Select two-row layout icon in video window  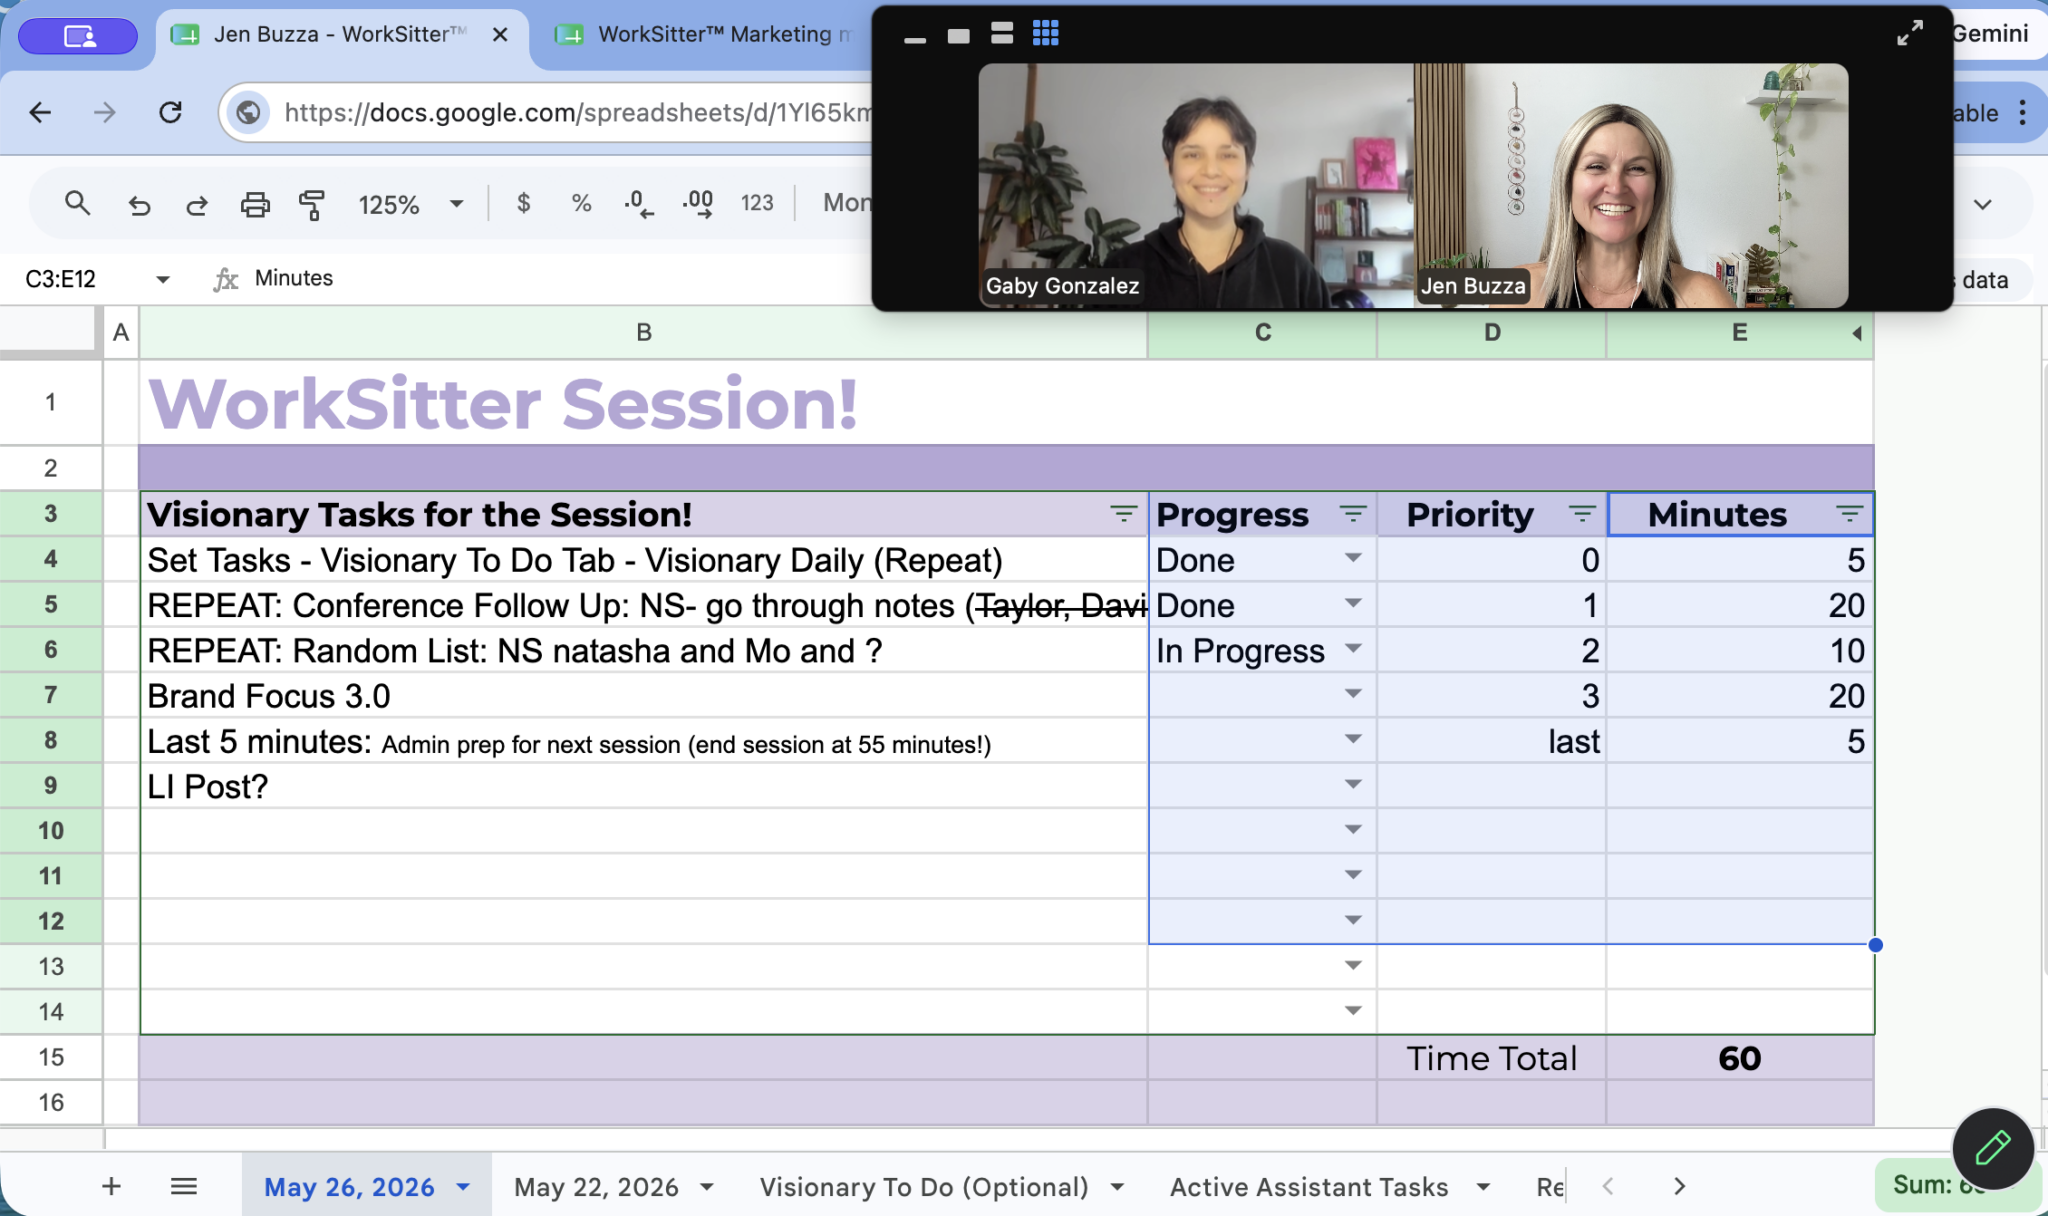point(1002,34)
